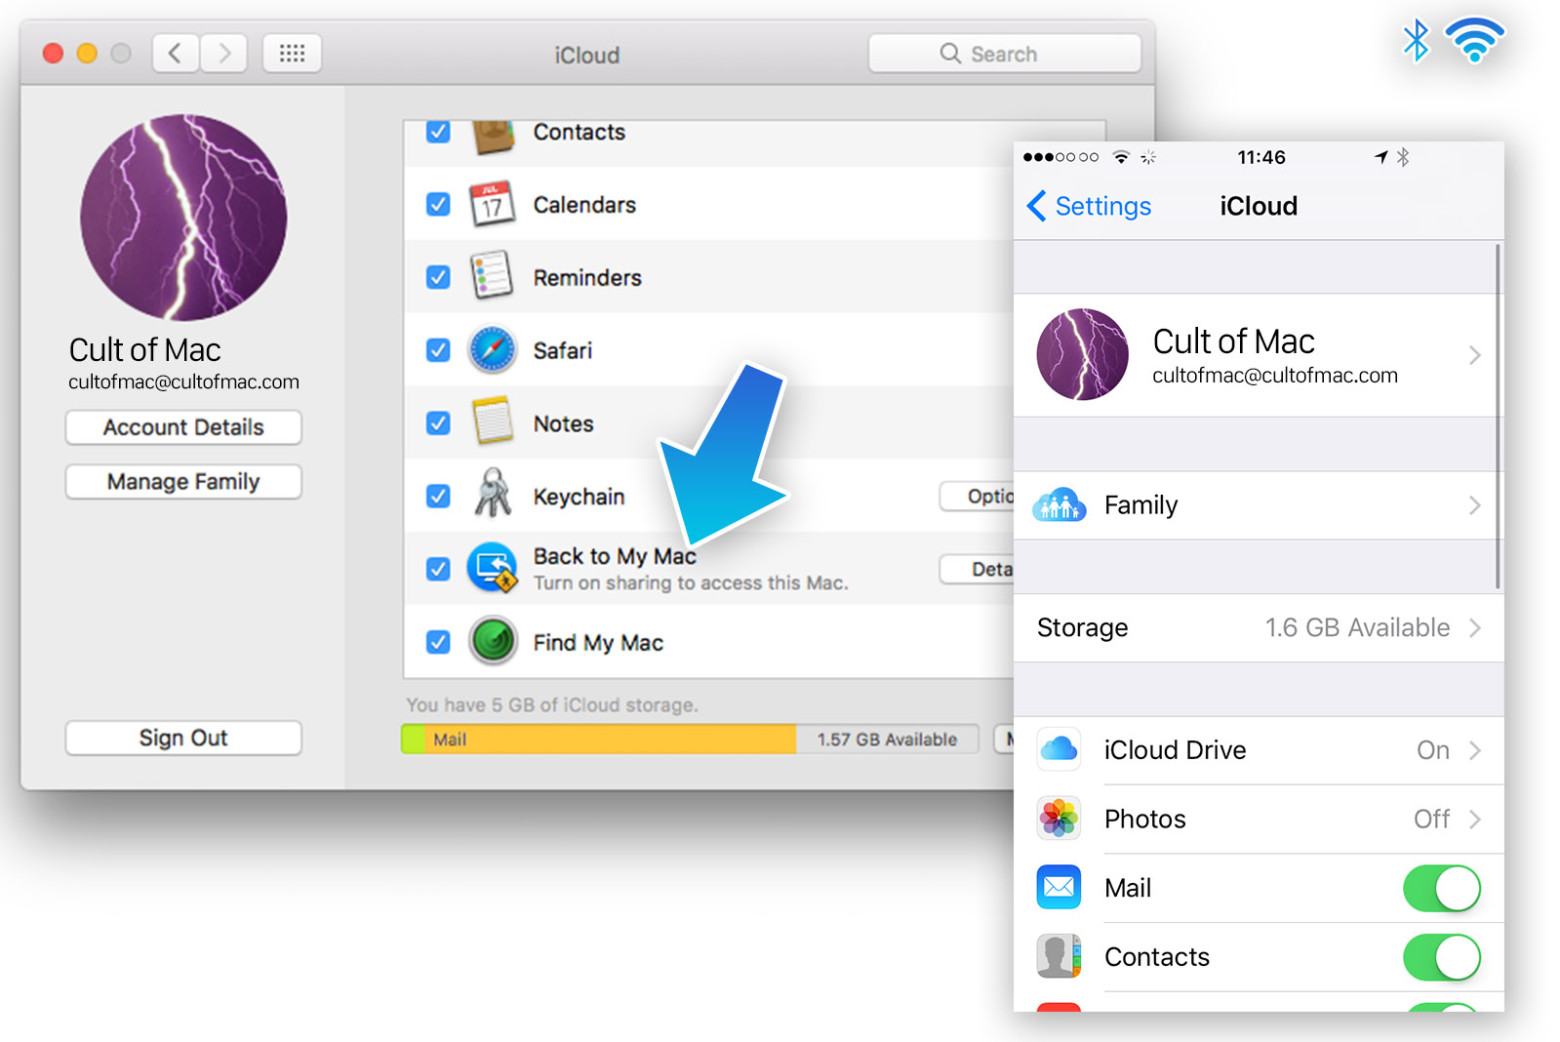The width and height of the screenshot is (1560, 1042).
Task: Select the iCloud Drive icon on iPhone
Action: (1059, 749)
